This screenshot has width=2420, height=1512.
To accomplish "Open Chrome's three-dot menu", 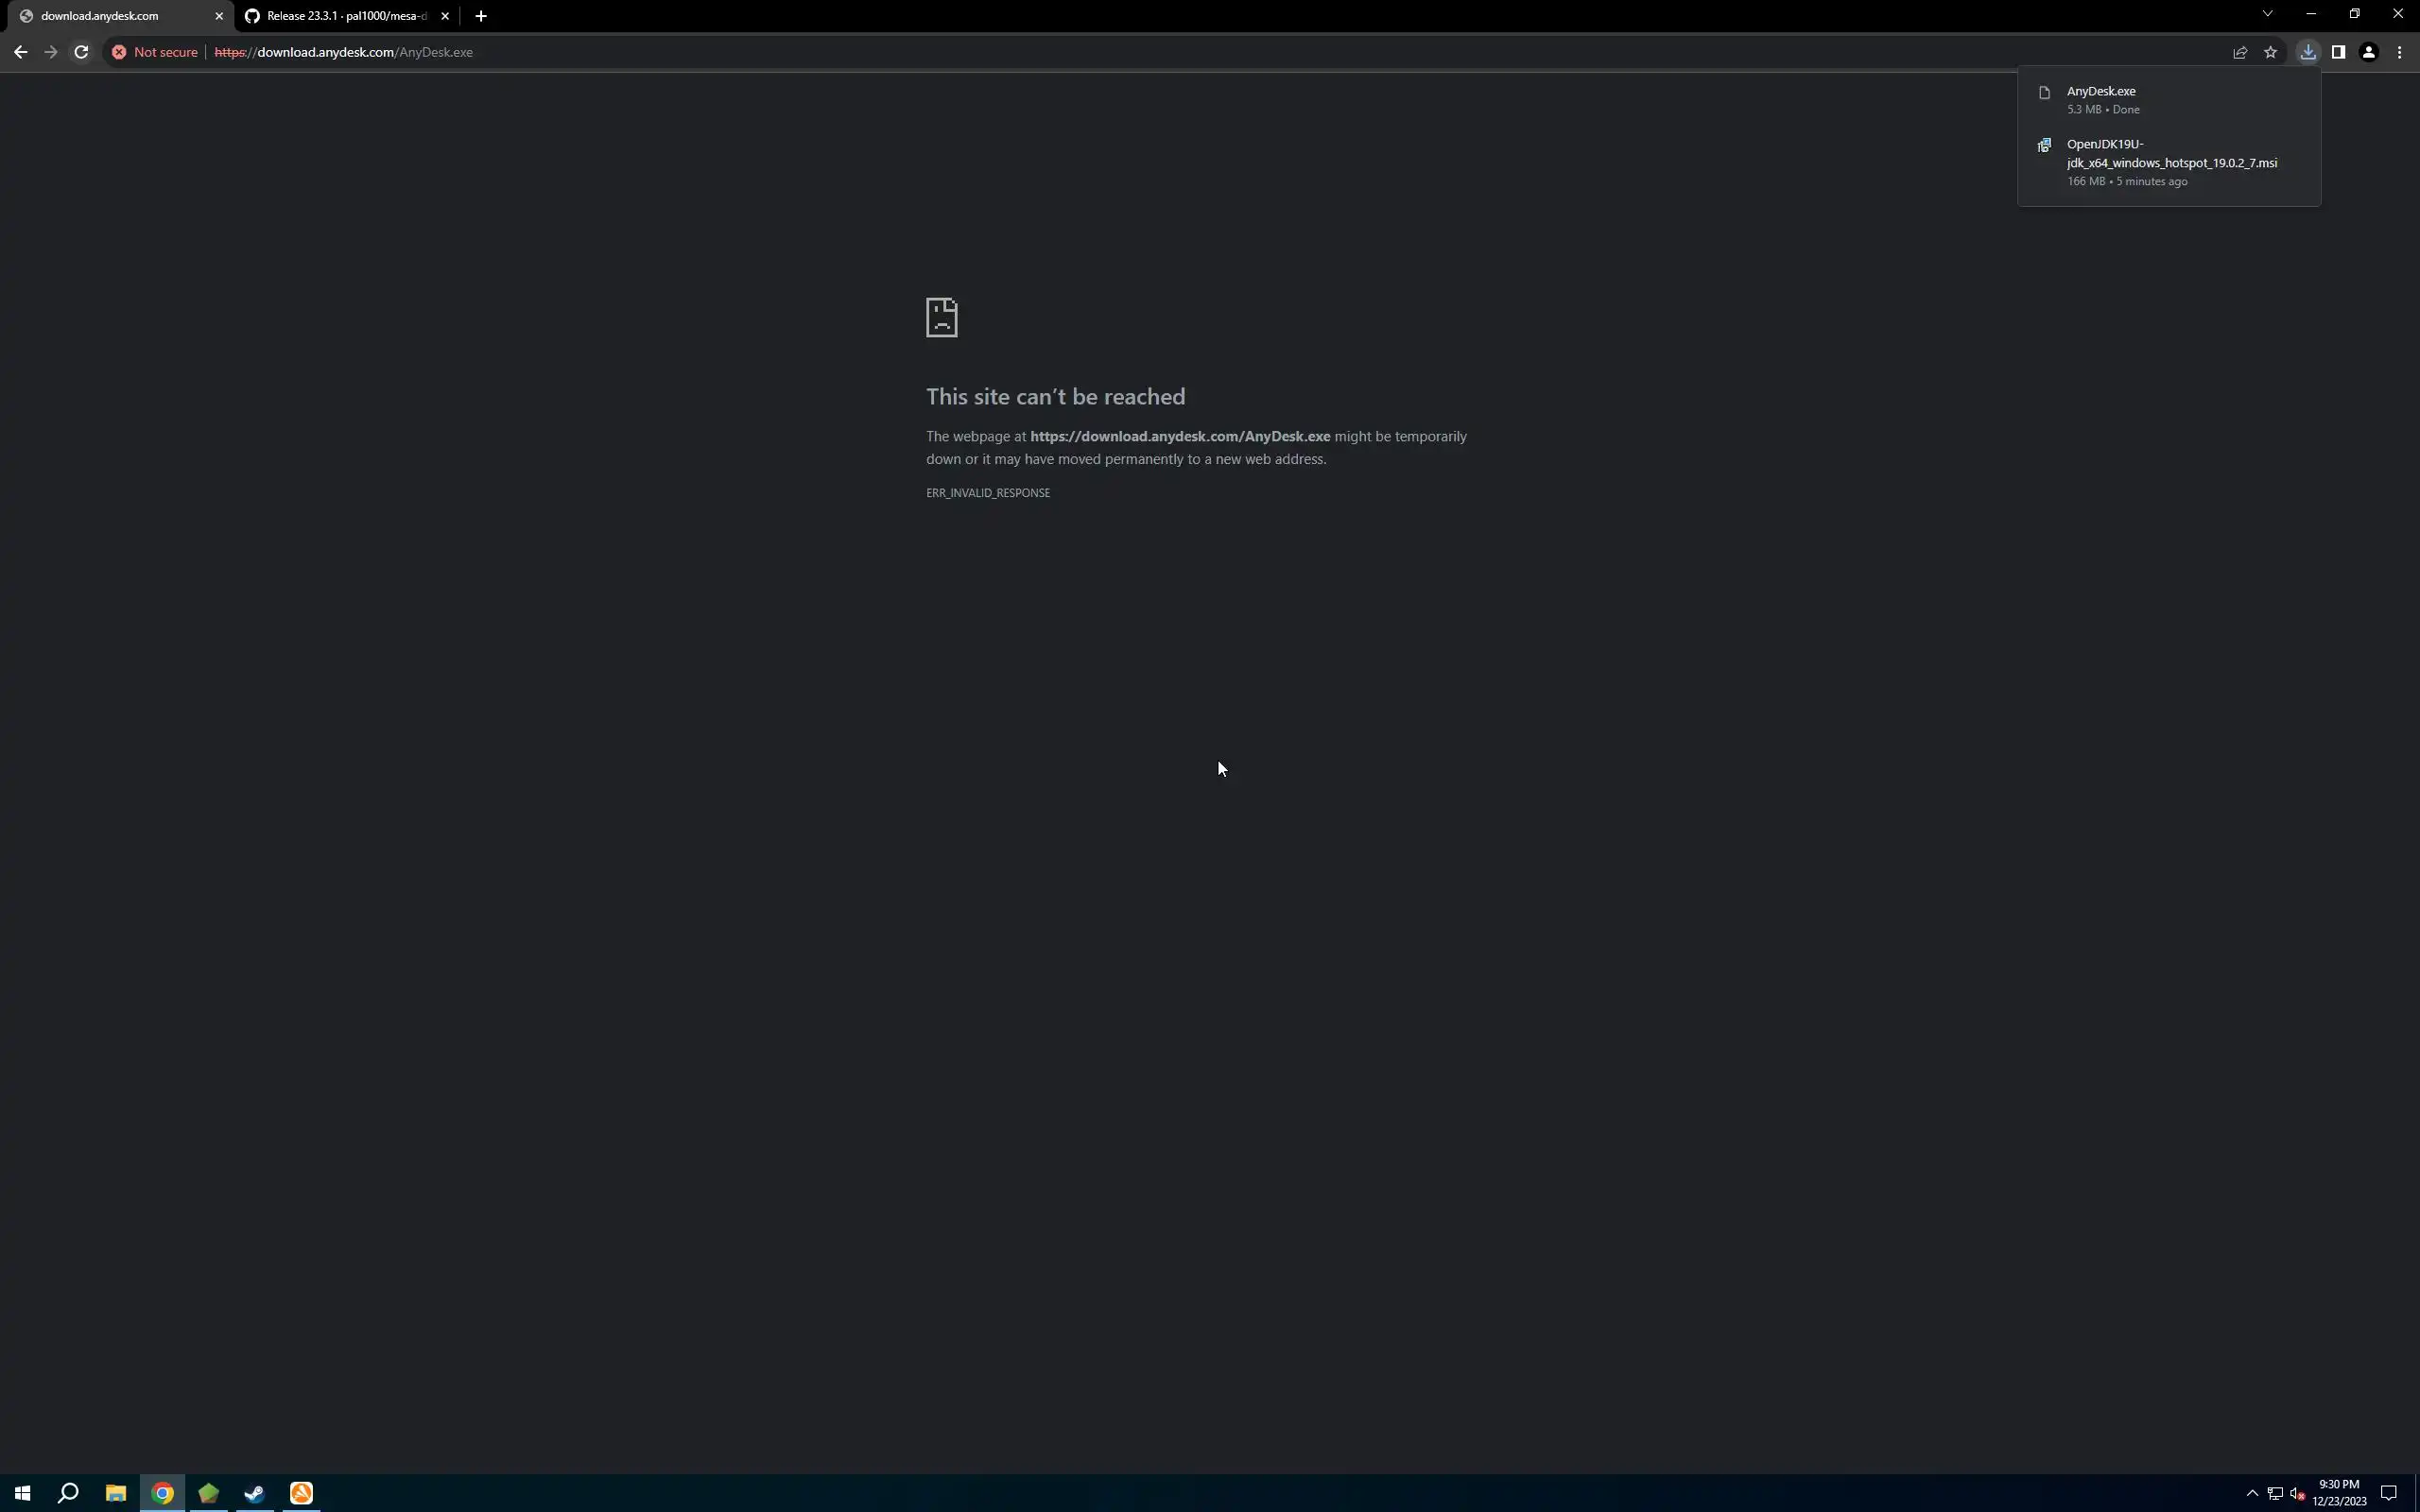I will [x=2399, y=52].
